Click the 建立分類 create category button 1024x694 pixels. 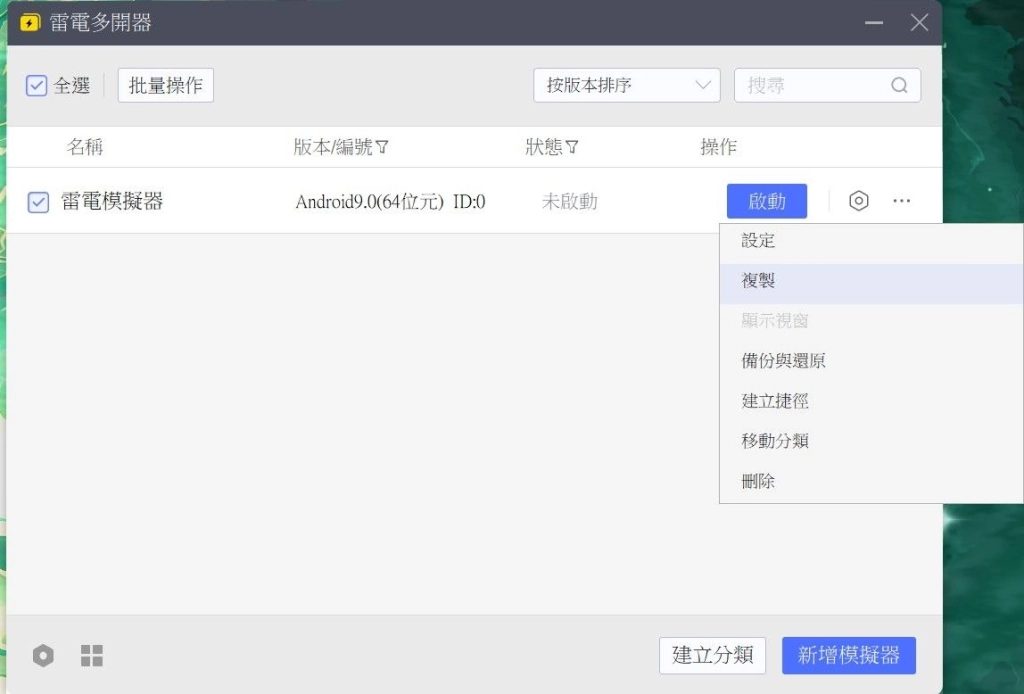point(712,656)
